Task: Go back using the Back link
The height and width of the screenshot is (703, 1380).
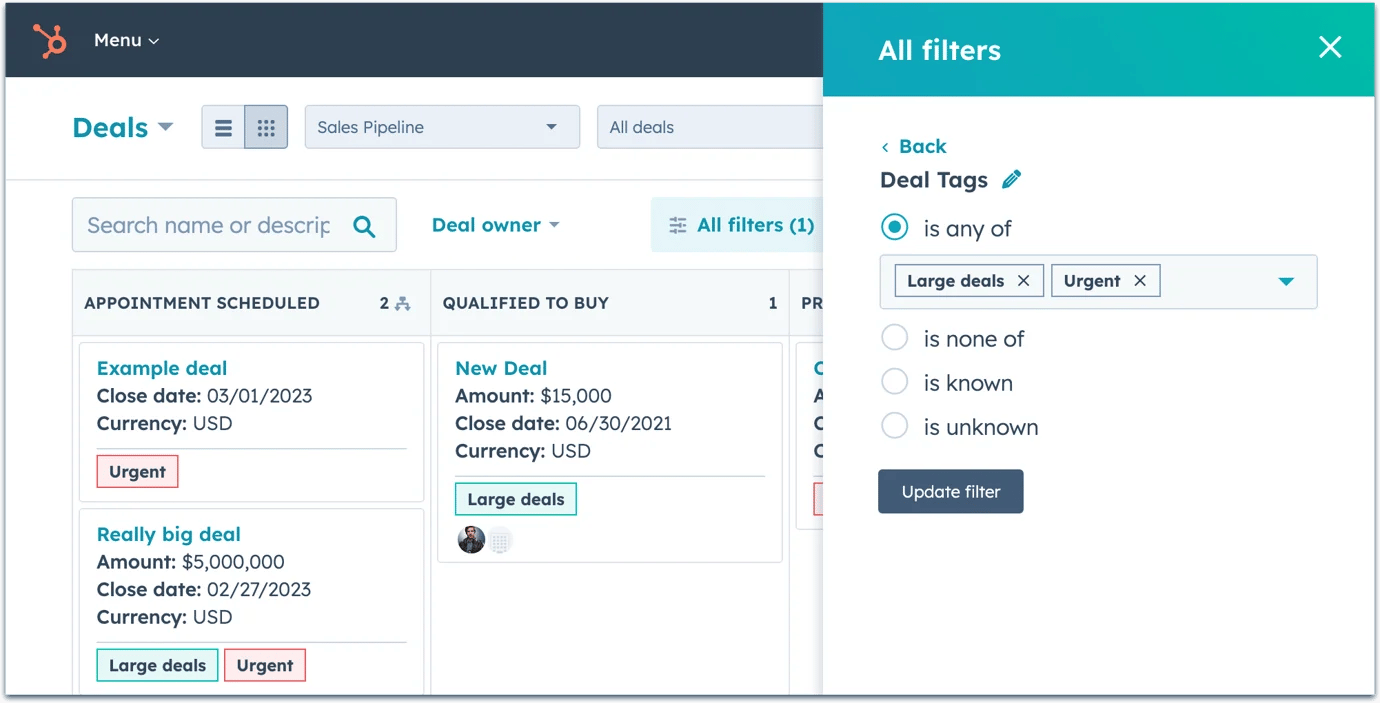Action: (914, 147)
